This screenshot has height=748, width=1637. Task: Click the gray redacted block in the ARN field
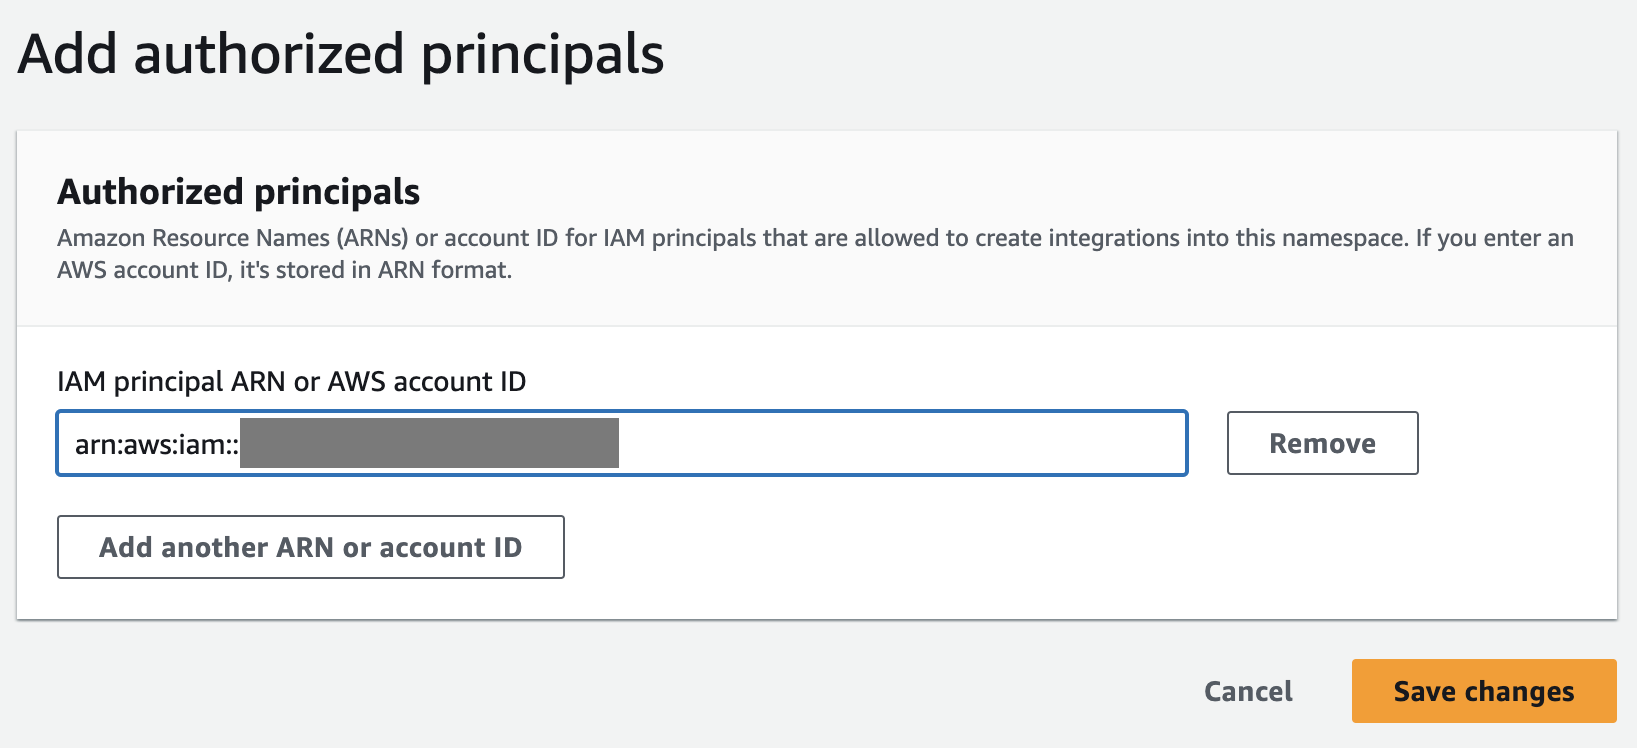(x=429, y=444)
